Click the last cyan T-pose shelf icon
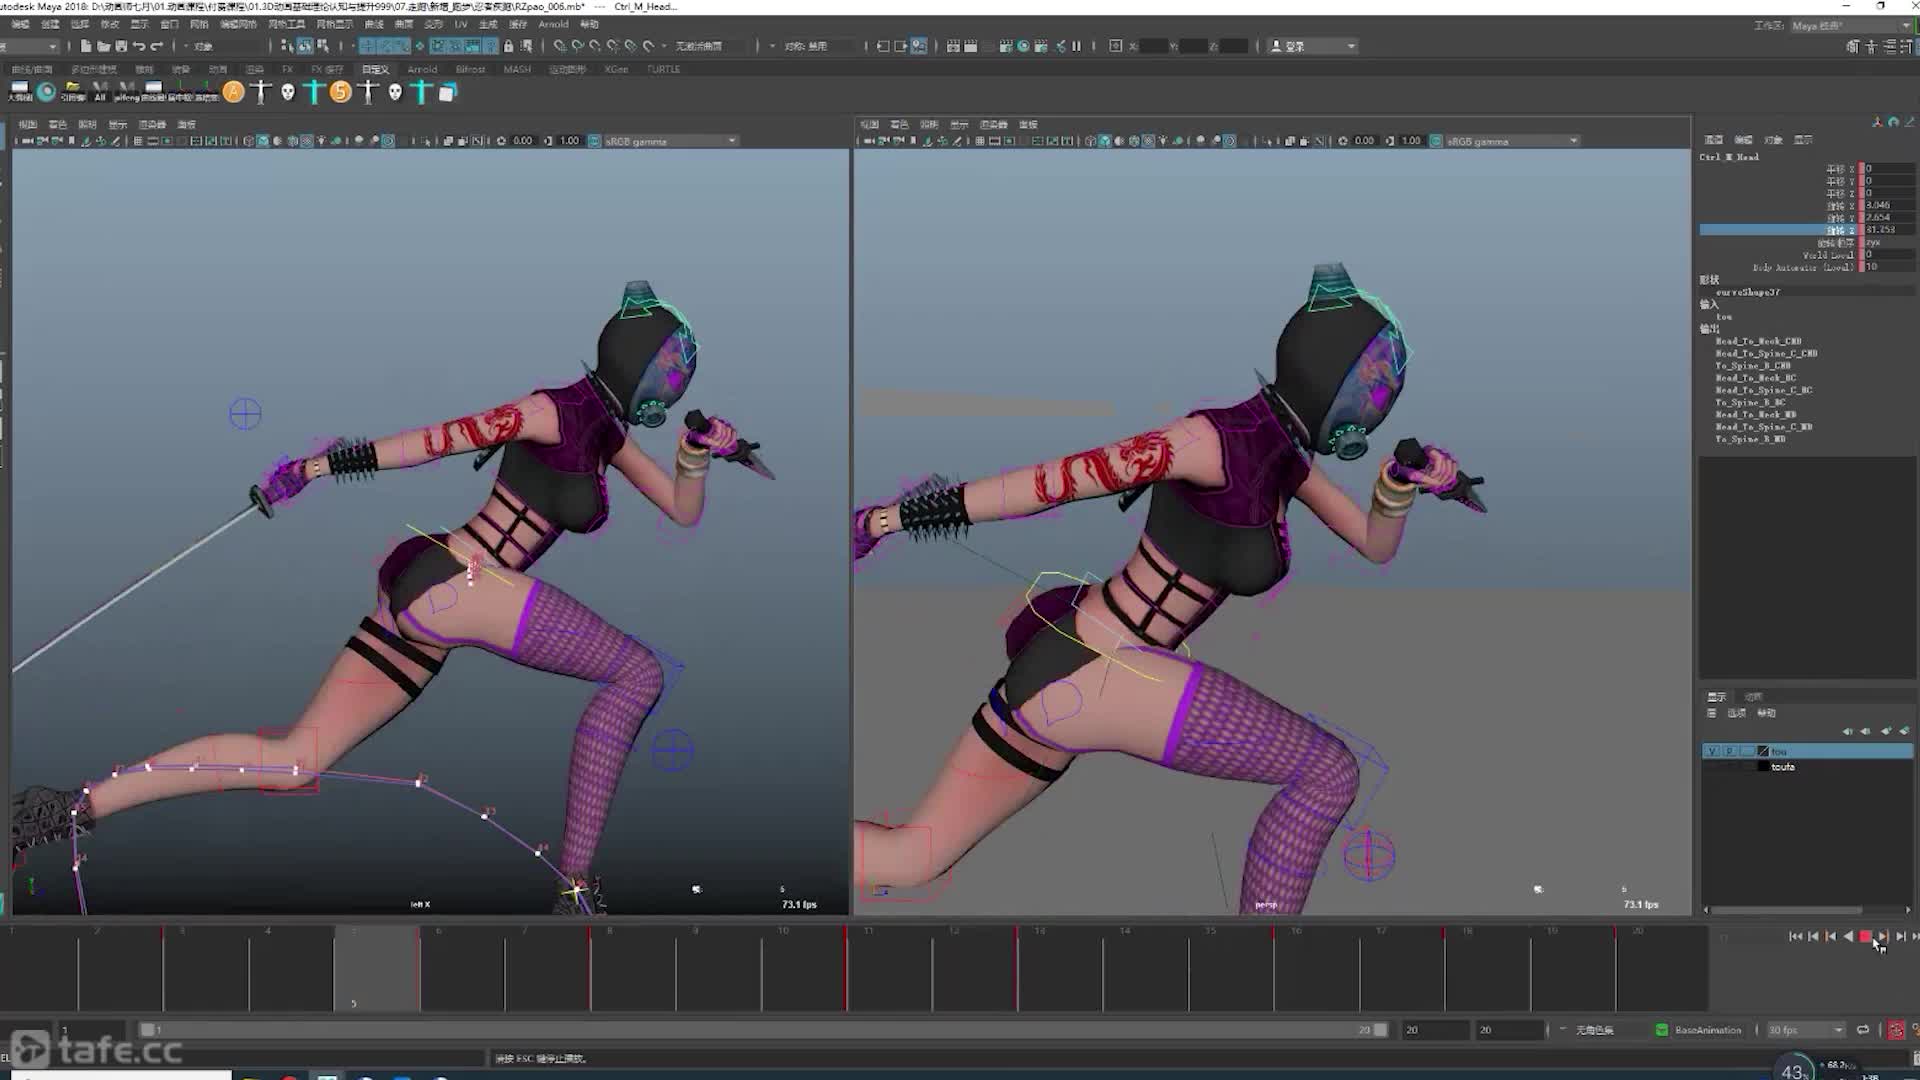This screenshot has width=1920, height=1080. coord(421,92)
